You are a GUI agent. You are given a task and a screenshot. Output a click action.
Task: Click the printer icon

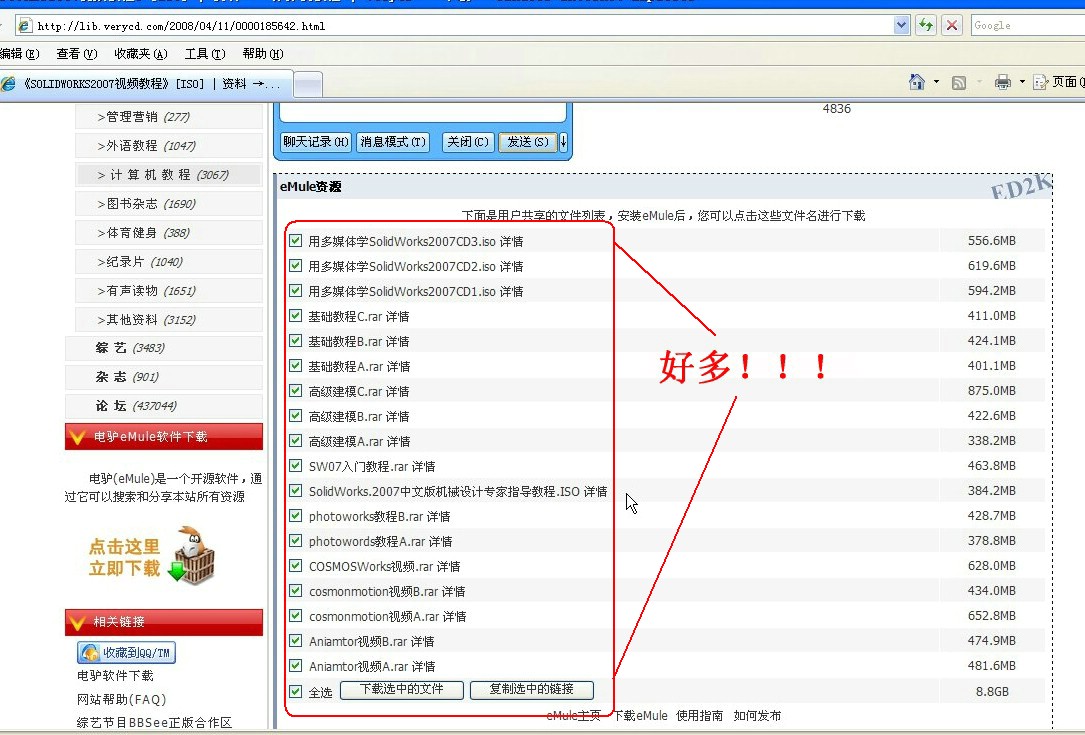tap(1003, 82)
